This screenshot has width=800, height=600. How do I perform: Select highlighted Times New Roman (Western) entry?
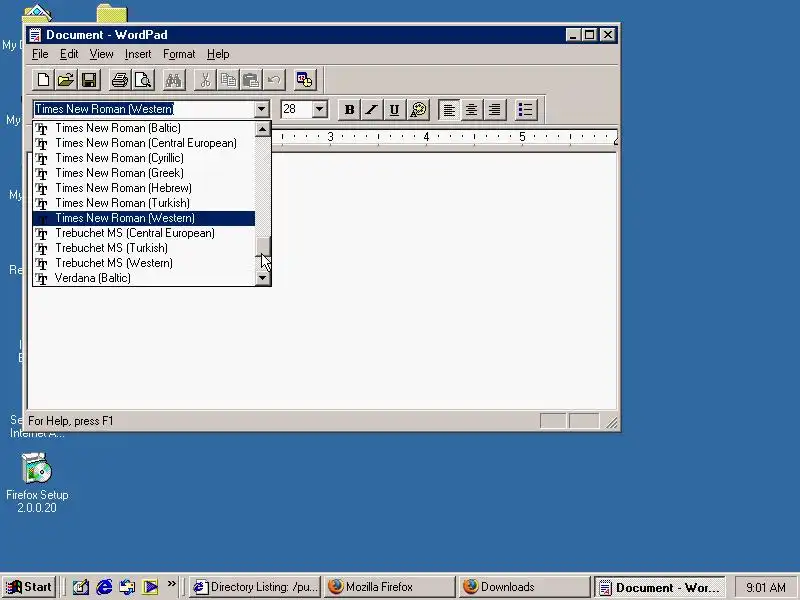144,218
